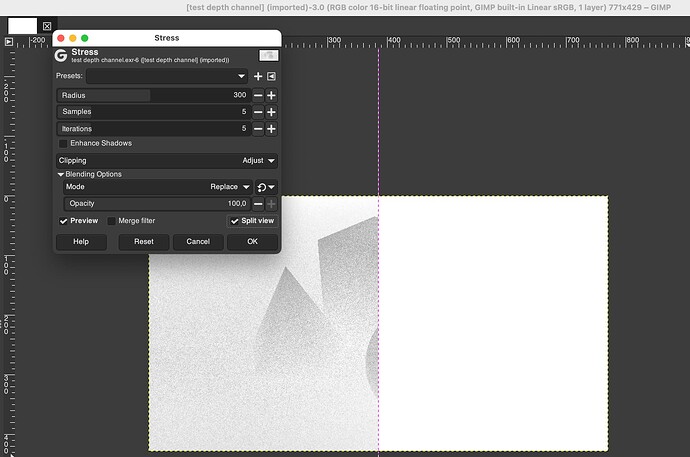This screenshot has width=690, height=457.
Task: Decrease Radius with minus button
Action: pyautogui.click(x=258, y=95)
